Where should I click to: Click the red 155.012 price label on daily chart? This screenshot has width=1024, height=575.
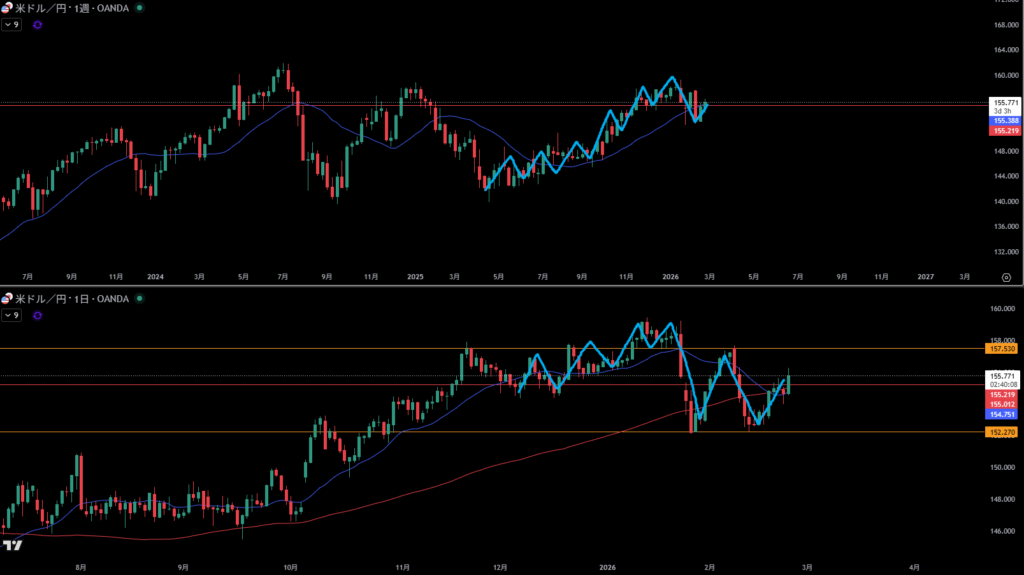(1002, 404)
